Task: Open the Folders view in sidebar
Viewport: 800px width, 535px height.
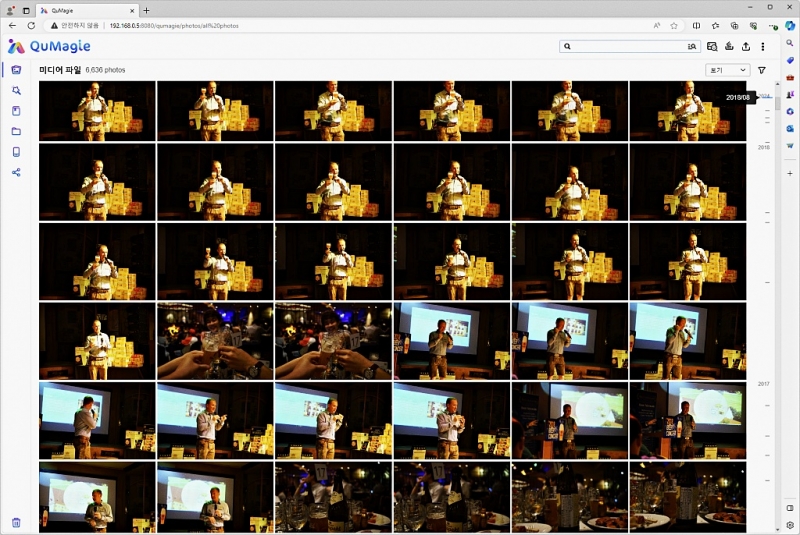Action: pos(16,131)
